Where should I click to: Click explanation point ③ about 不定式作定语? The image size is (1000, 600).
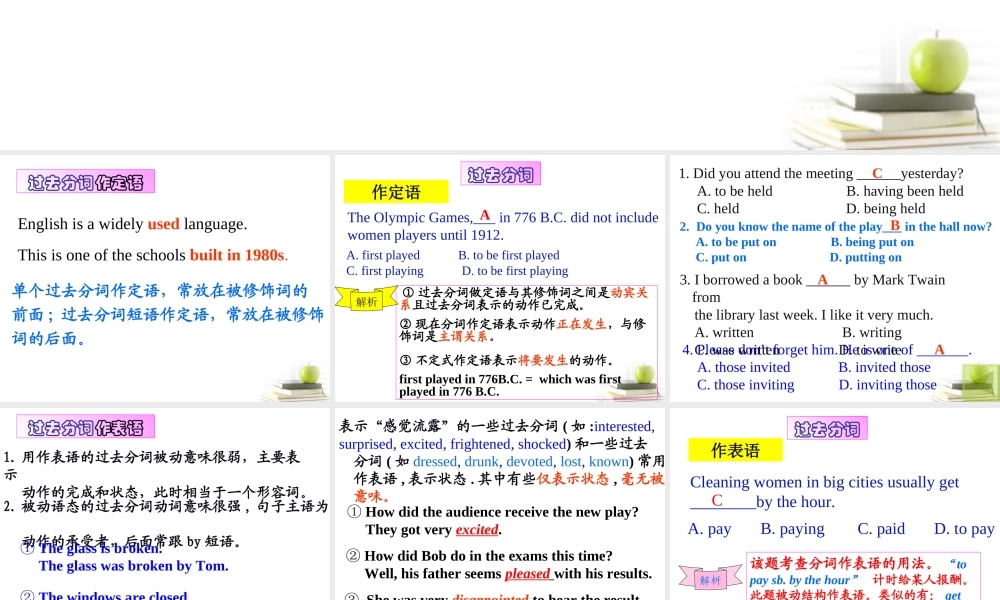[x=506, y=360]
